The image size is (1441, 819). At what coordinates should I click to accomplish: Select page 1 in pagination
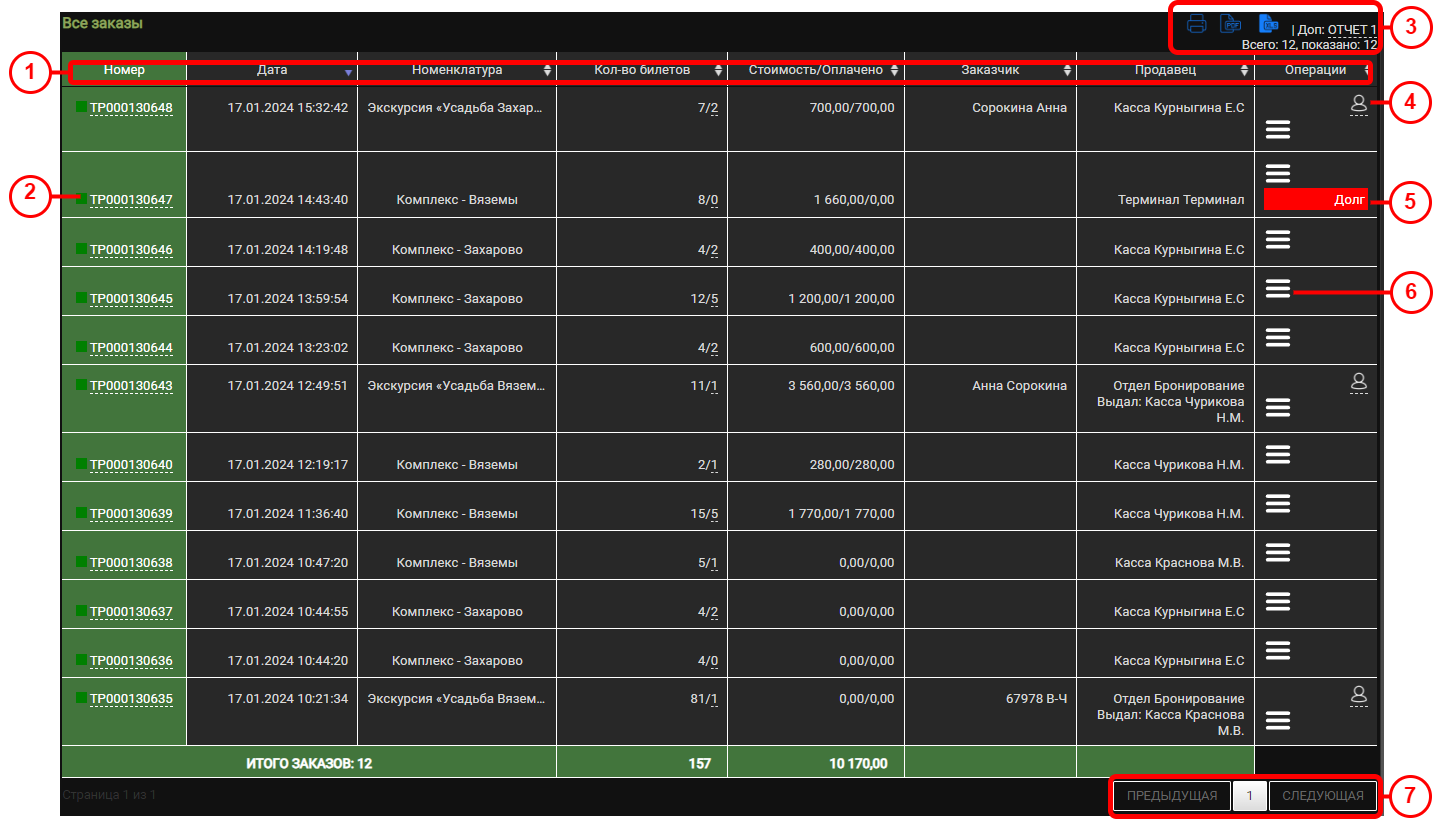point(1249,796)
